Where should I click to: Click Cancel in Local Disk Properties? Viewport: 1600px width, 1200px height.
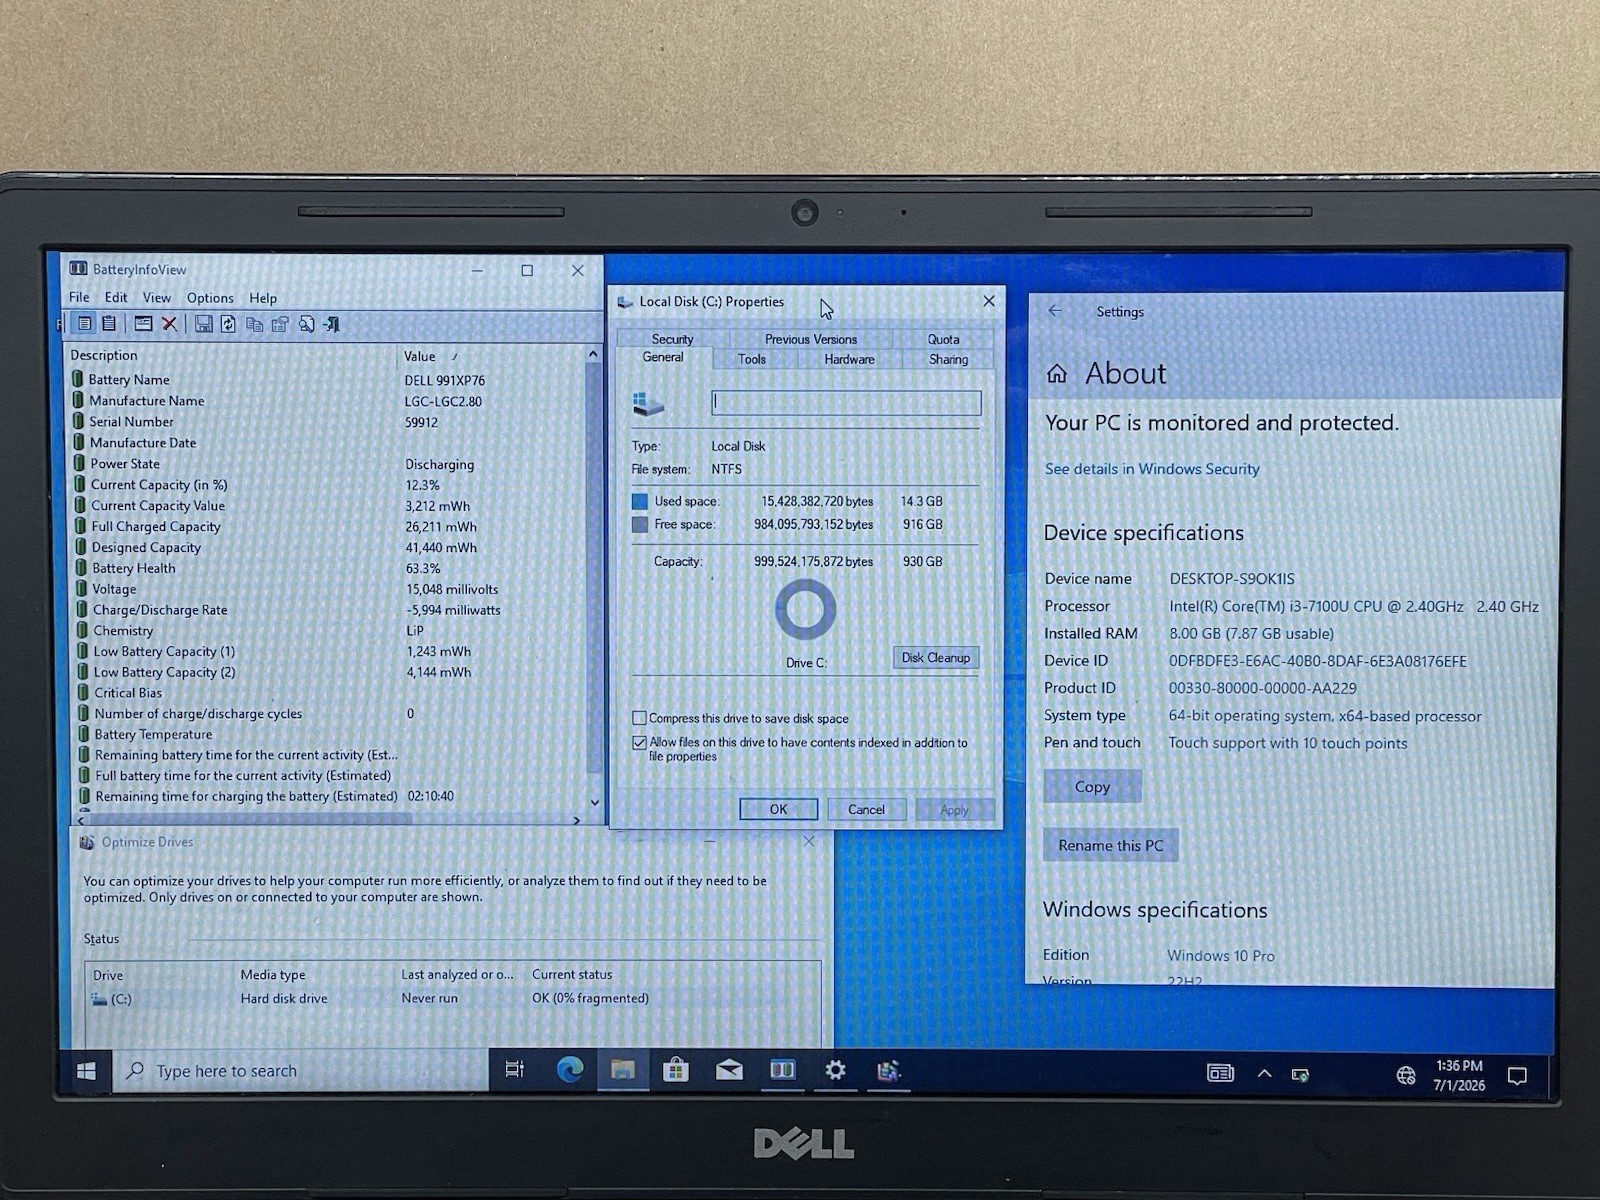(x=866, y=809)
